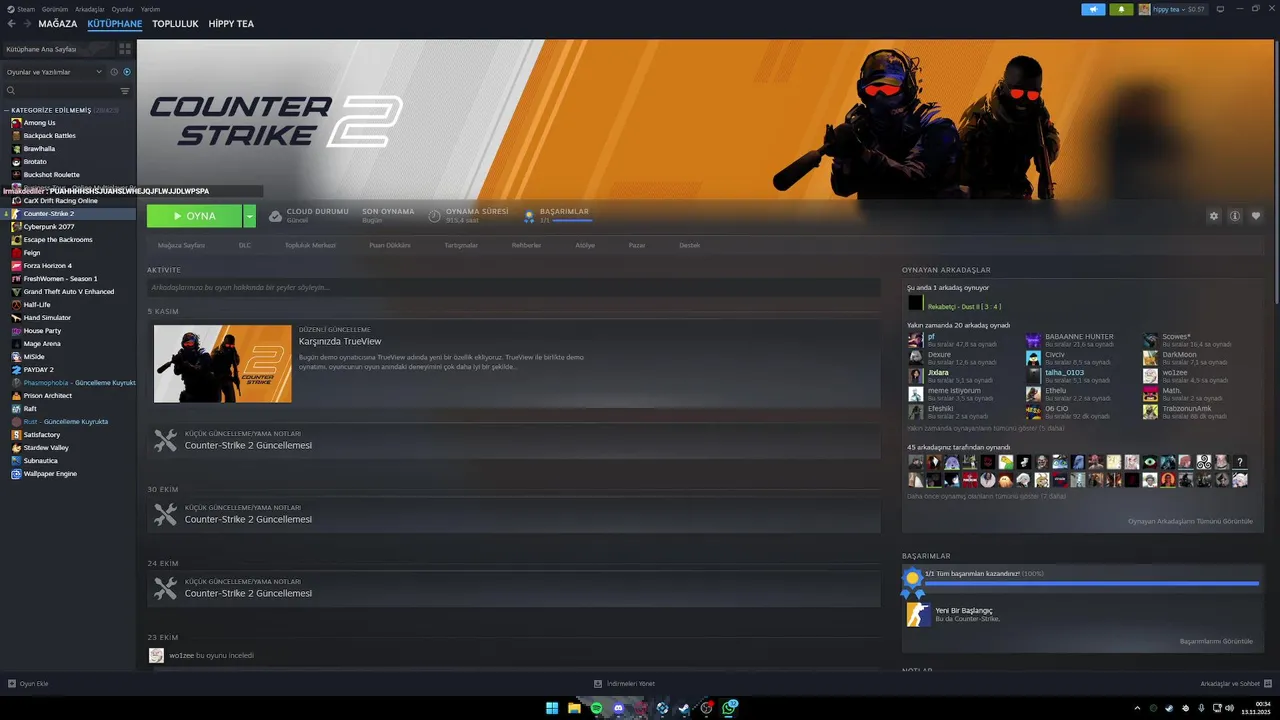This screenshot has width=1280, height=720.
Task: Open WhatsApp from the Windows taskbar
Action: (x=730, y=708)
